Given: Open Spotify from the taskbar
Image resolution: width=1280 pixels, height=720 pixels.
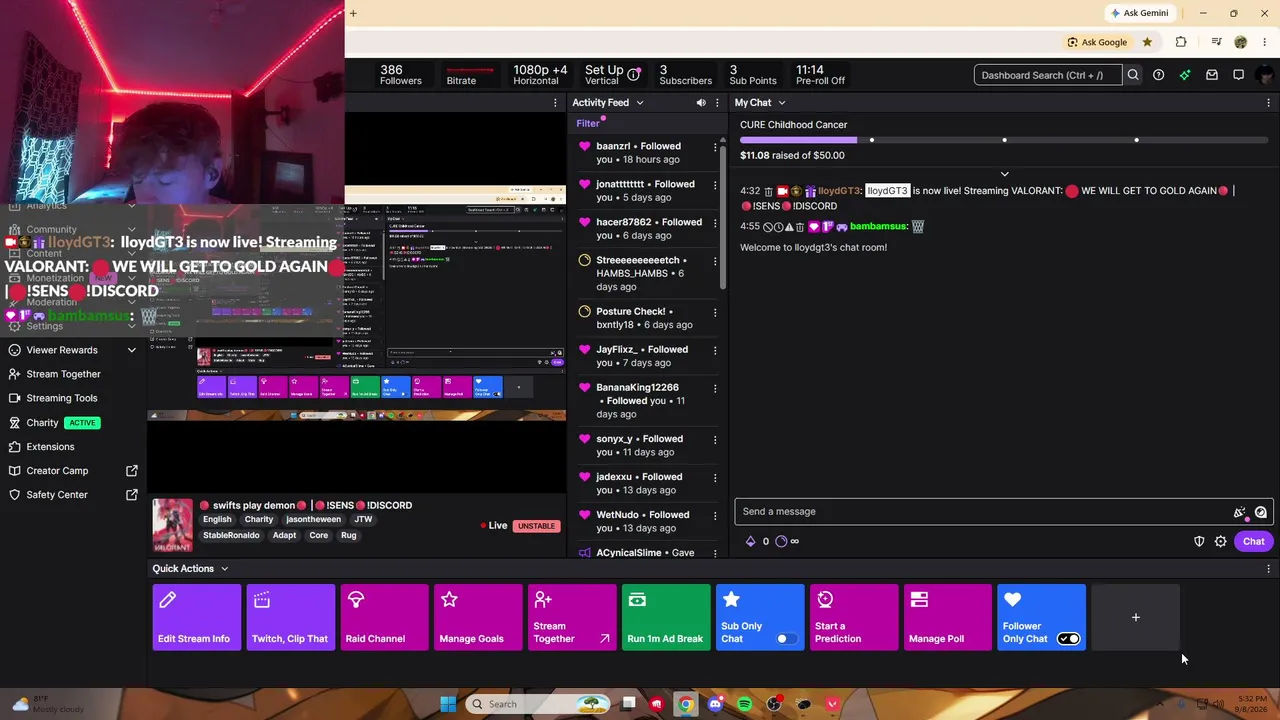Looking at the screenshot, I should 745,704.
